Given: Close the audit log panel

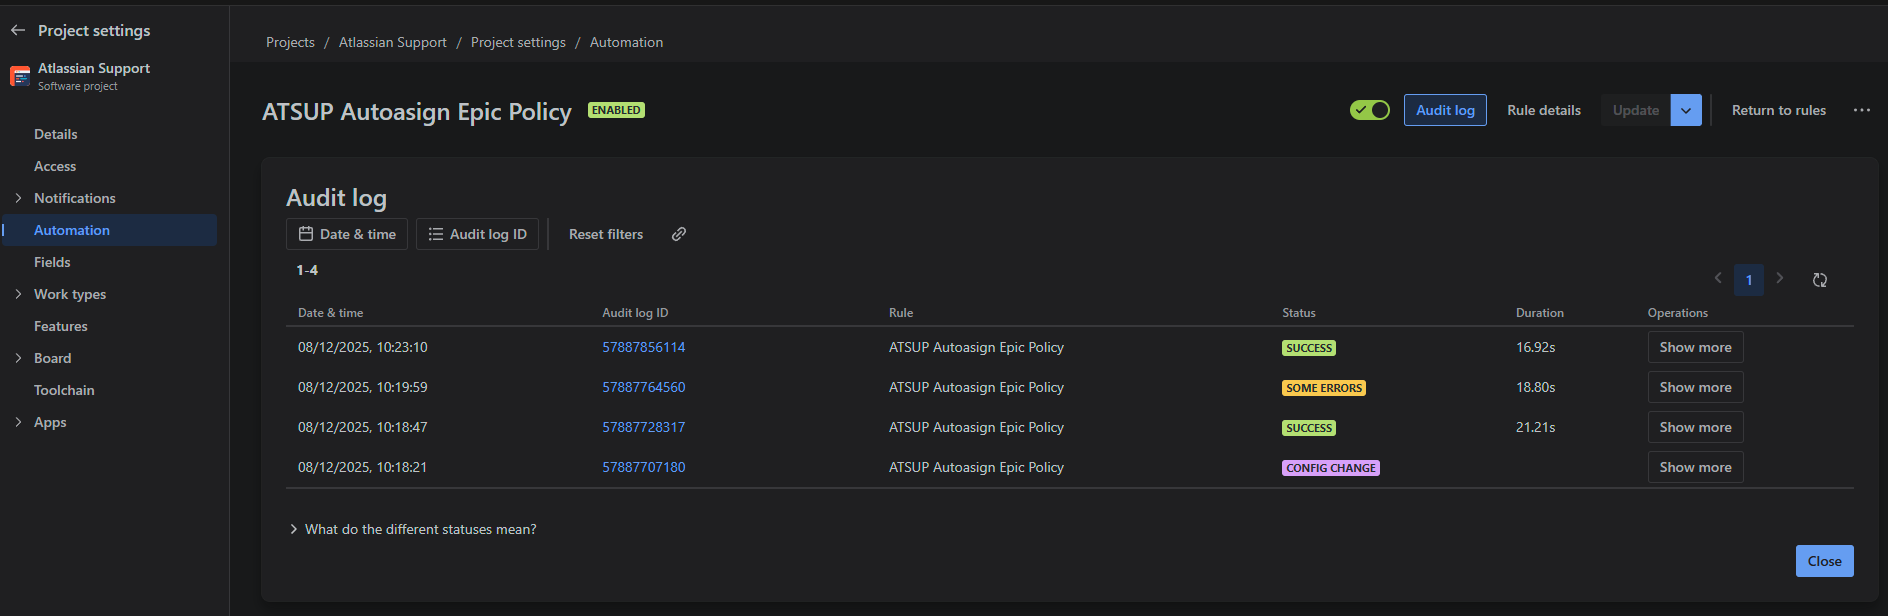Looking at the screenshot, I should (1824, 561).
